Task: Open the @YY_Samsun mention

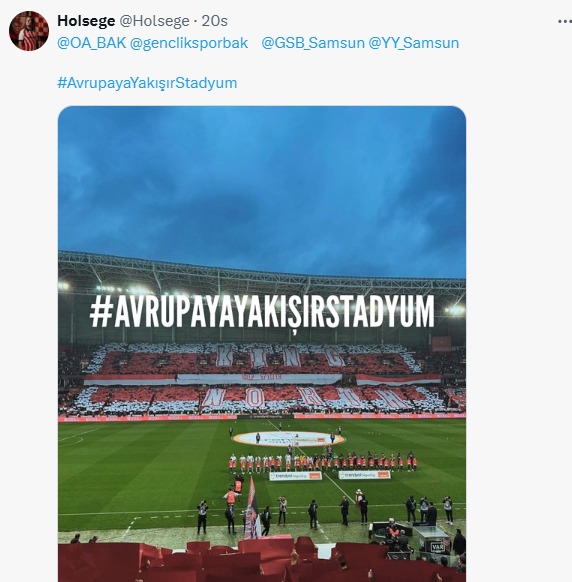Action: (414, 43)
